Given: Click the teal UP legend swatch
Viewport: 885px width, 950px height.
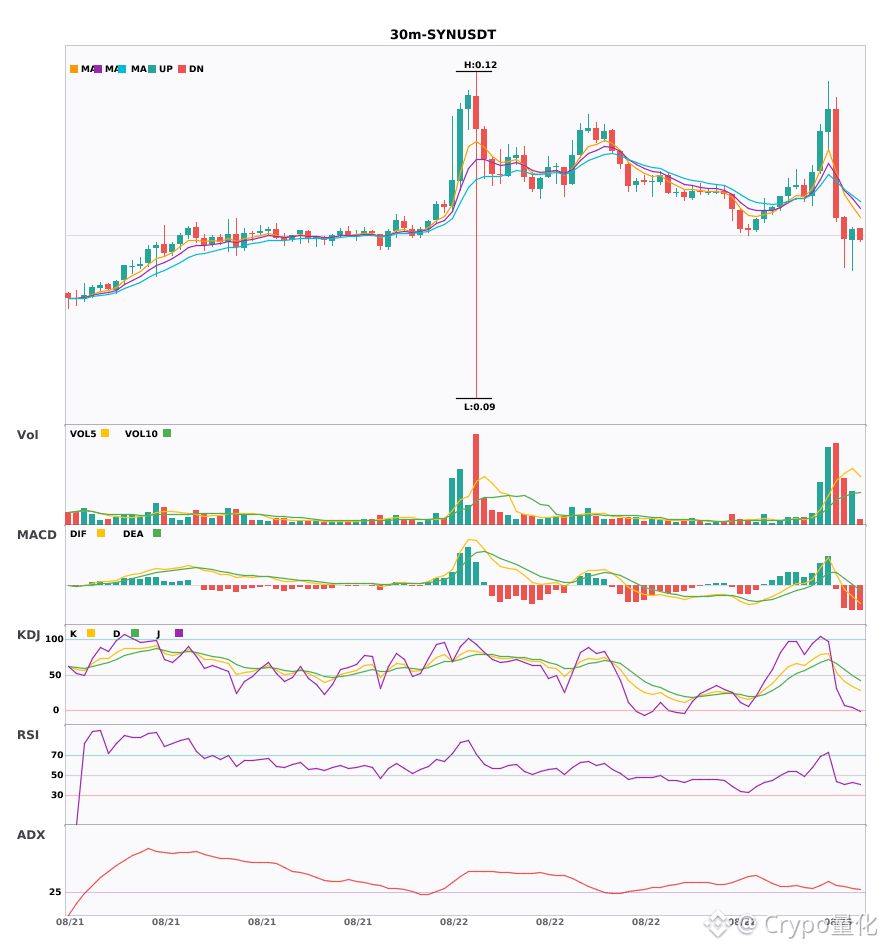Looking at the screenshot, I should [x=152, y=69].
